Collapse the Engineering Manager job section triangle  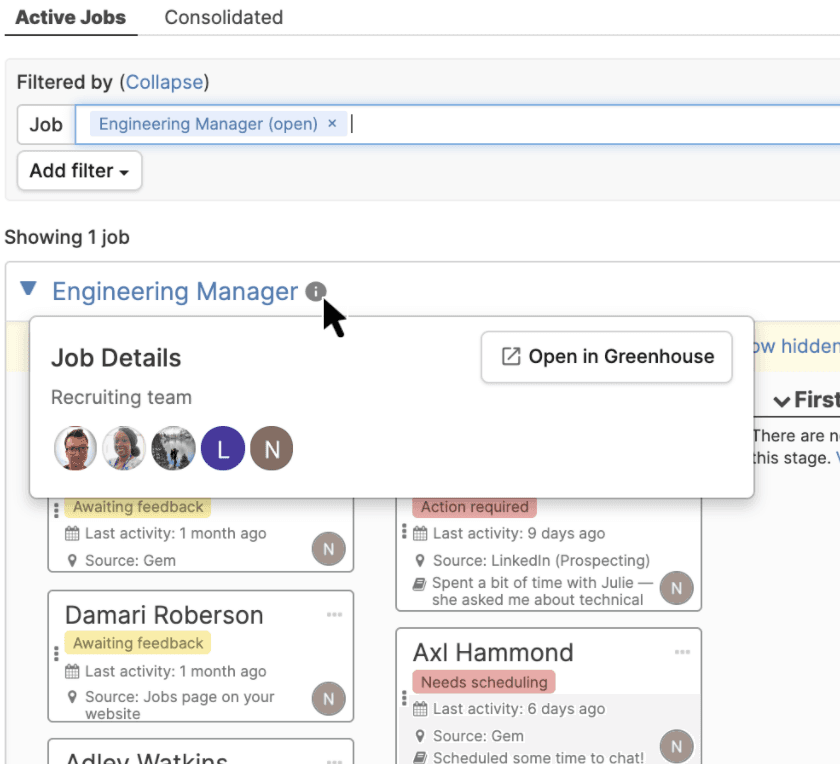28,290
